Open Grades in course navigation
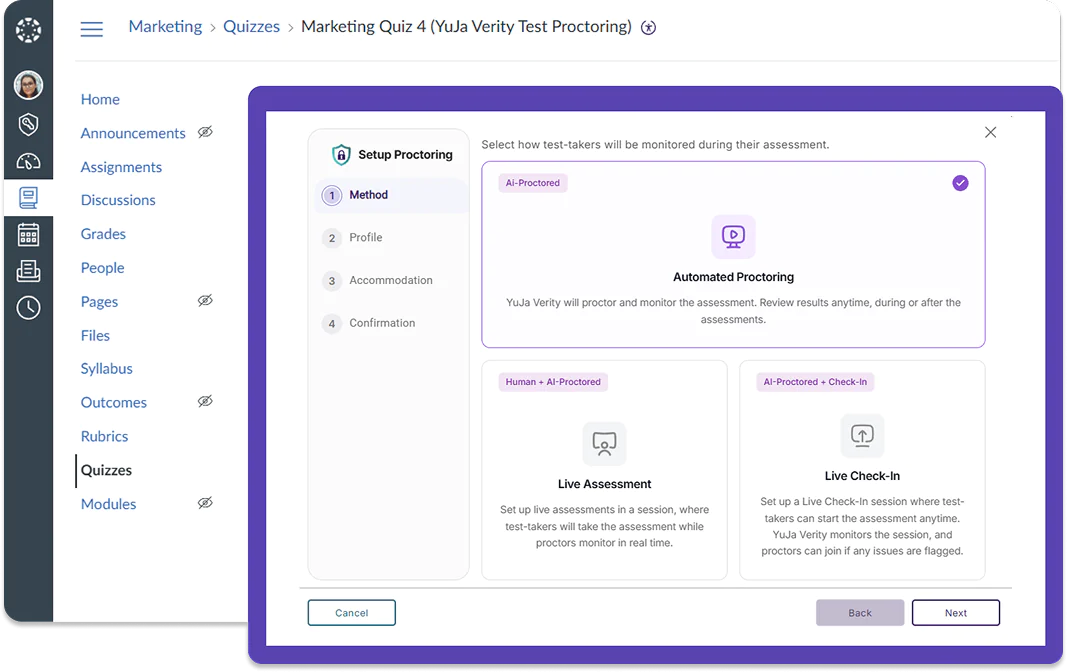Image resolution: width=1067 pixels, height=672 pixels. pyautogui.click(x=103, y=234)
